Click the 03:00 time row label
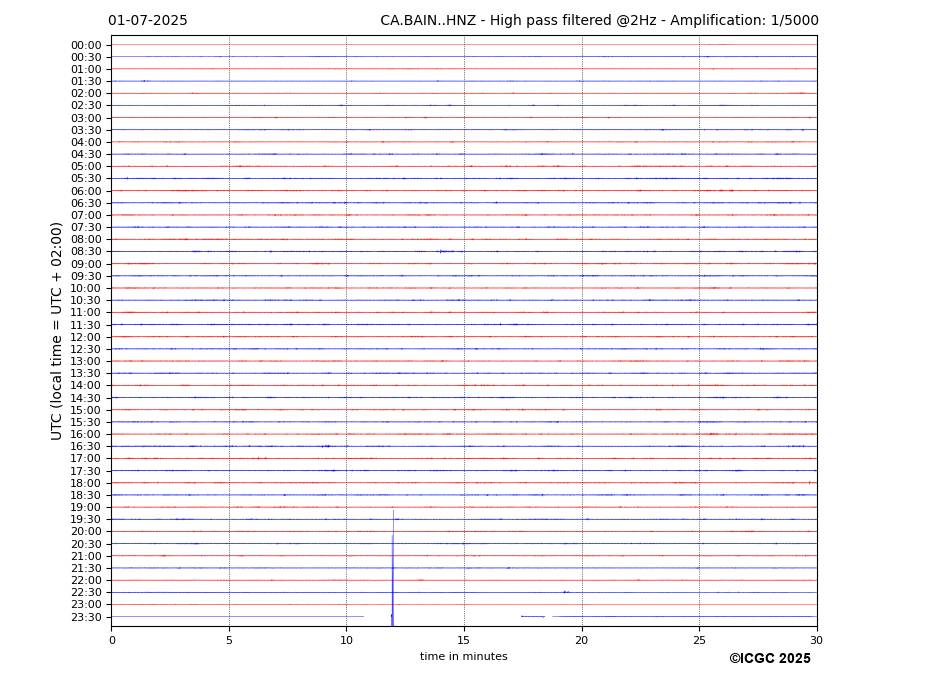927x696 pixels. point(86,118)
